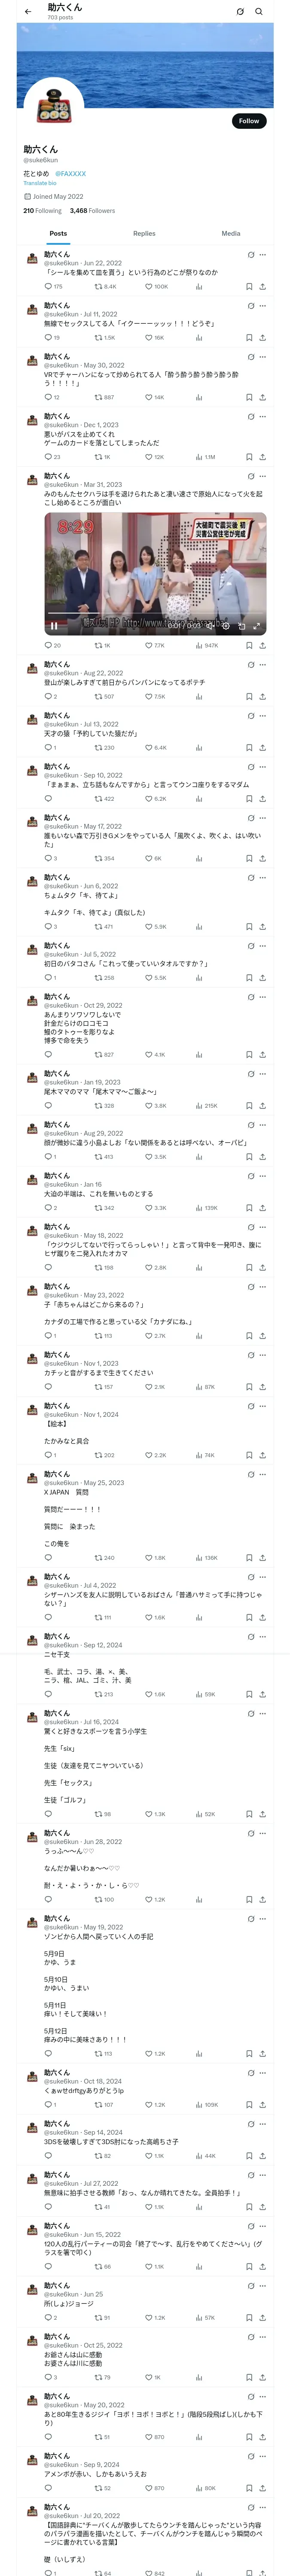Image resolution: width=290 pixels, height=2576 pixels.
Task: Switch to the Replies tab
Action: pos(144,234)
